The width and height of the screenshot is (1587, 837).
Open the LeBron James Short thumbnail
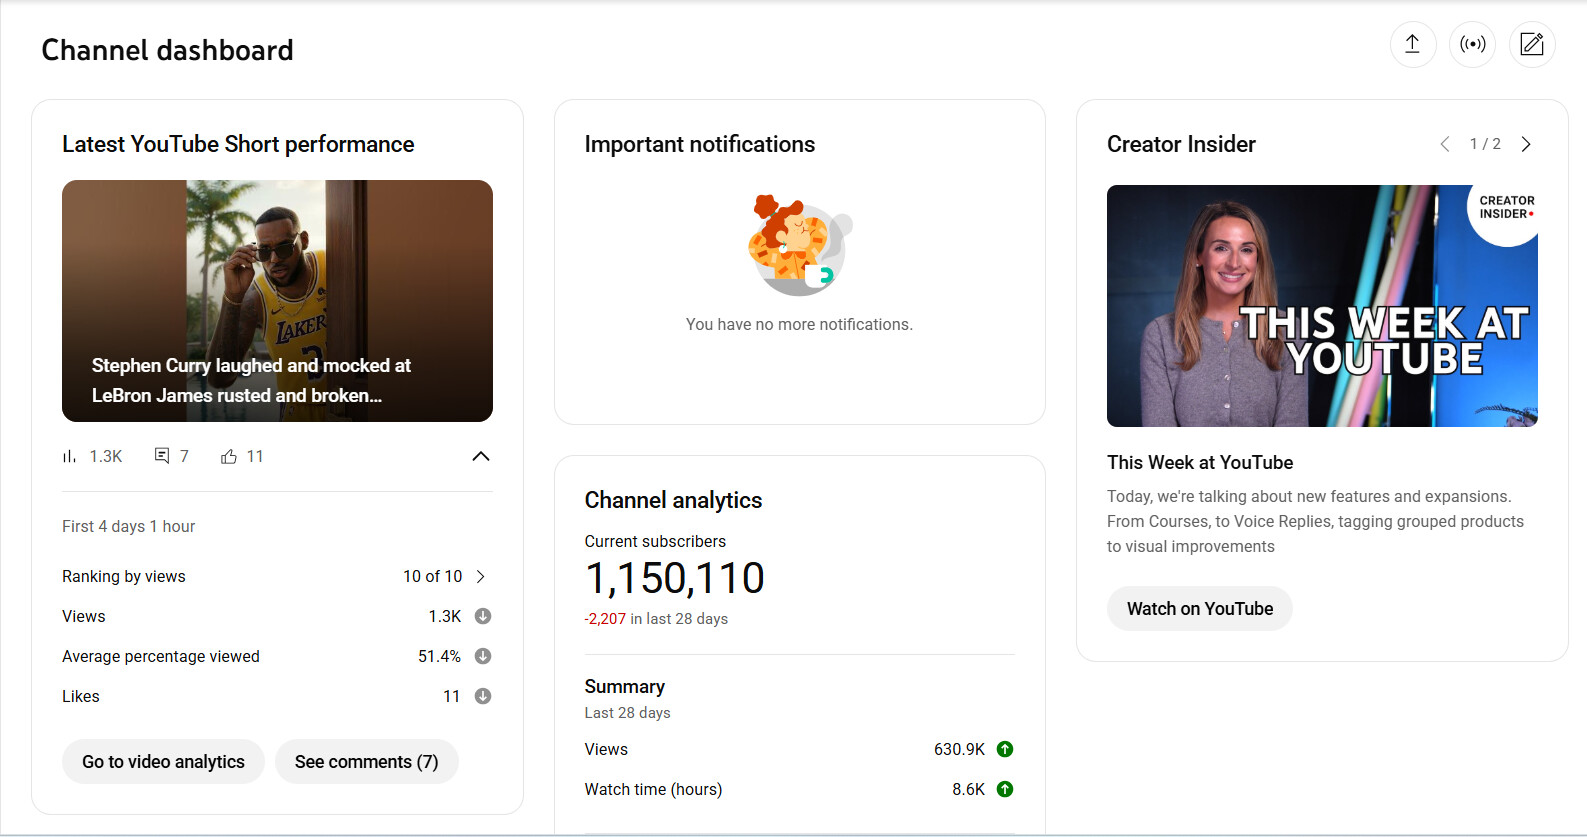pyautogui.click(x=277, y=300)
